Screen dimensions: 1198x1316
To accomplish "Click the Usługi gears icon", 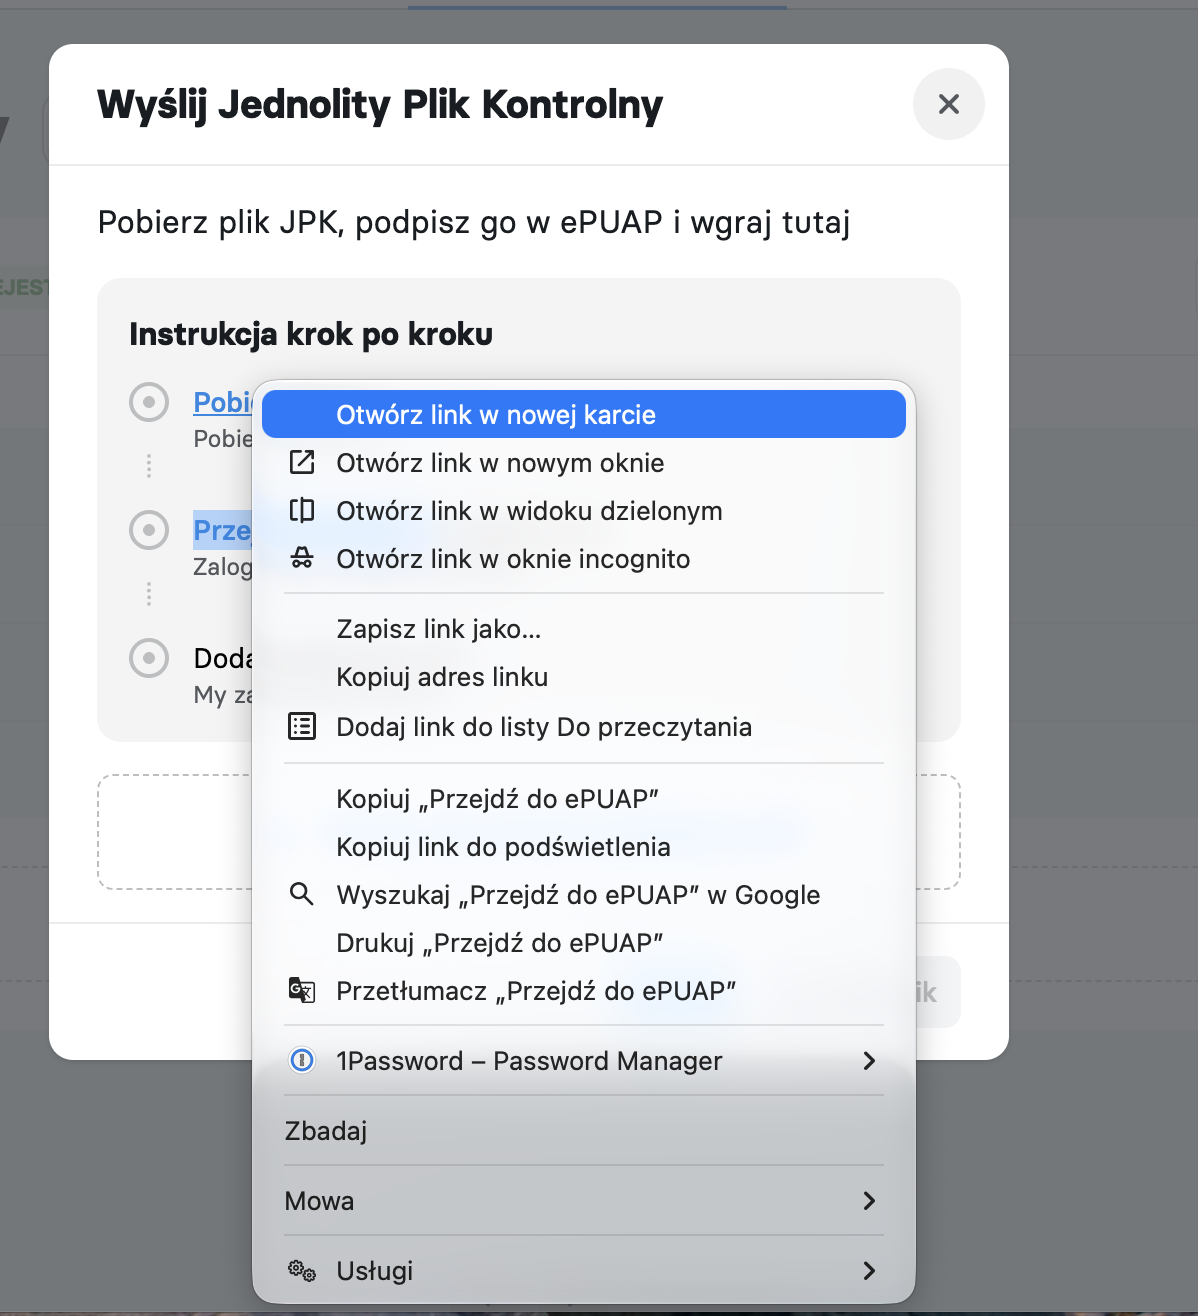I will pos(302,1271).
